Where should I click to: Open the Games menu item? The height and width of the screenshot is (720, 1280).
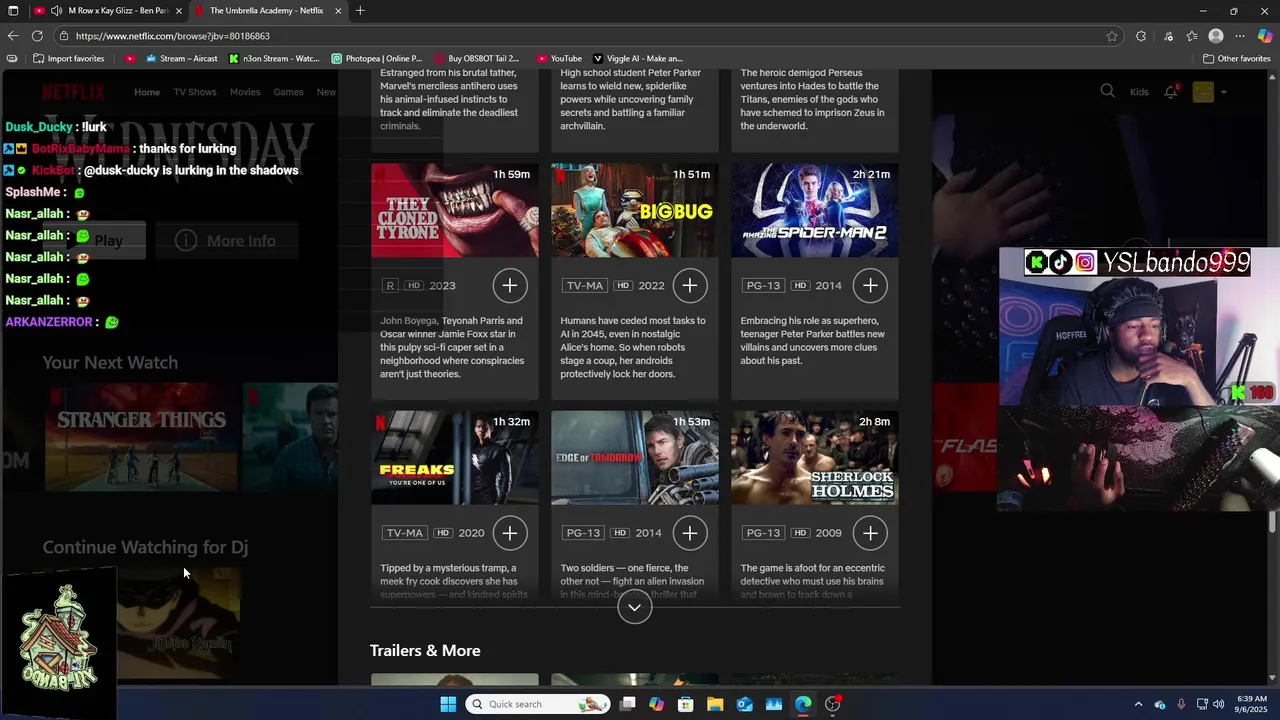point(288,92)
